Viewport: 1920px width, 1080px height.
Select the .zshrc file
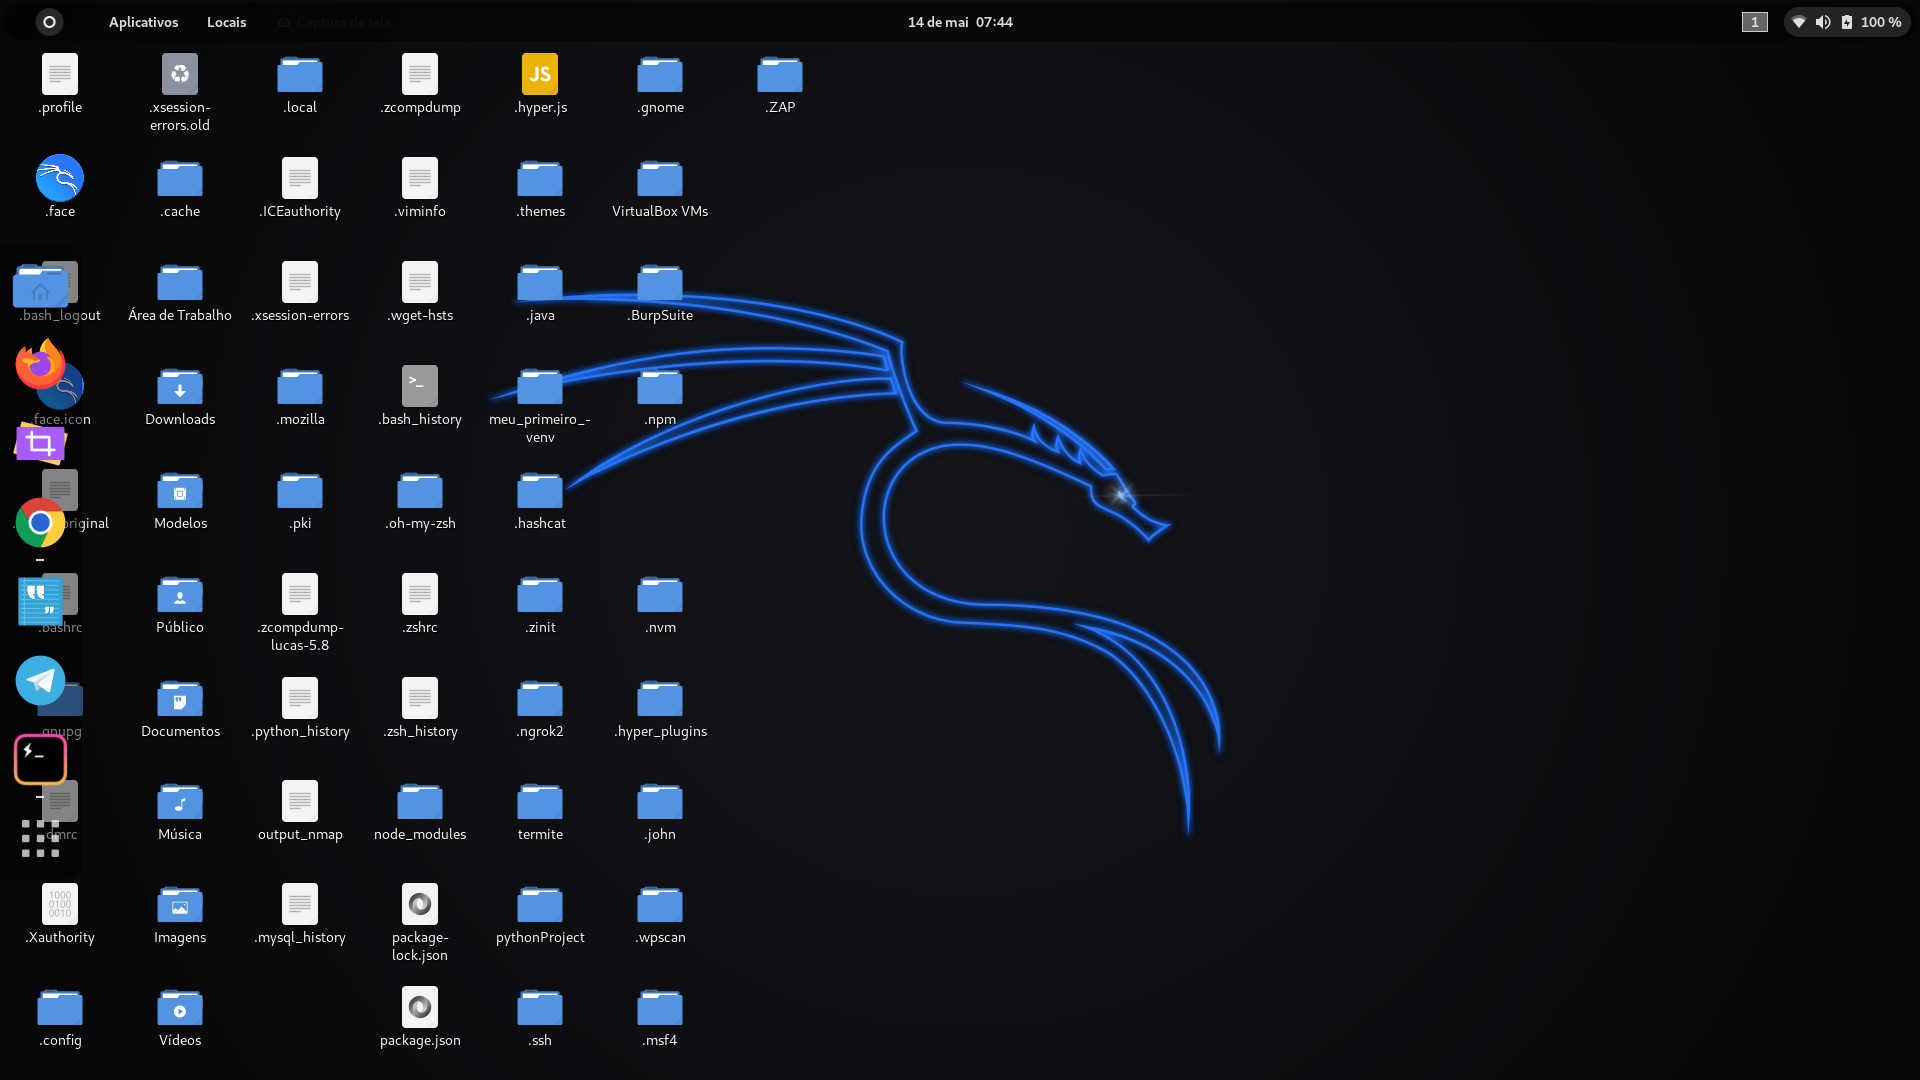(420, 594)
